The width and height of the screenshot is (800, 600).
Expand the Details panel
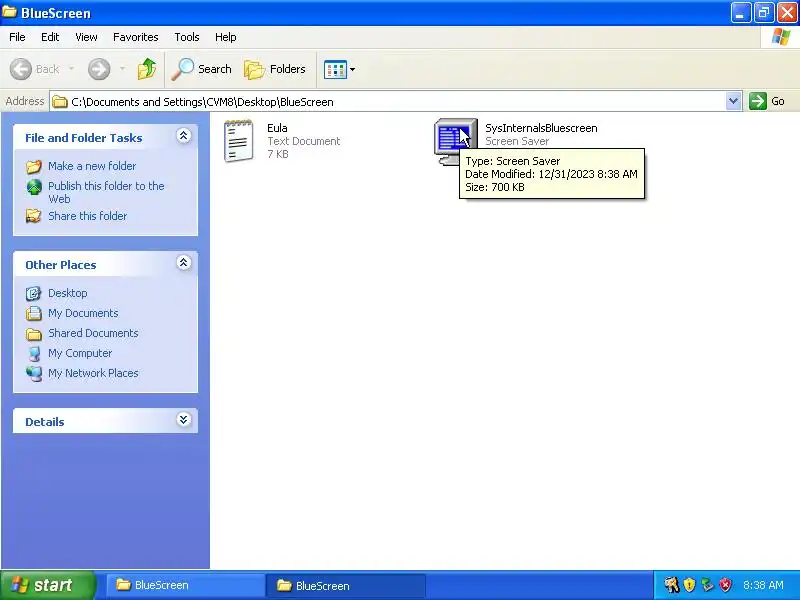(184, 420)
